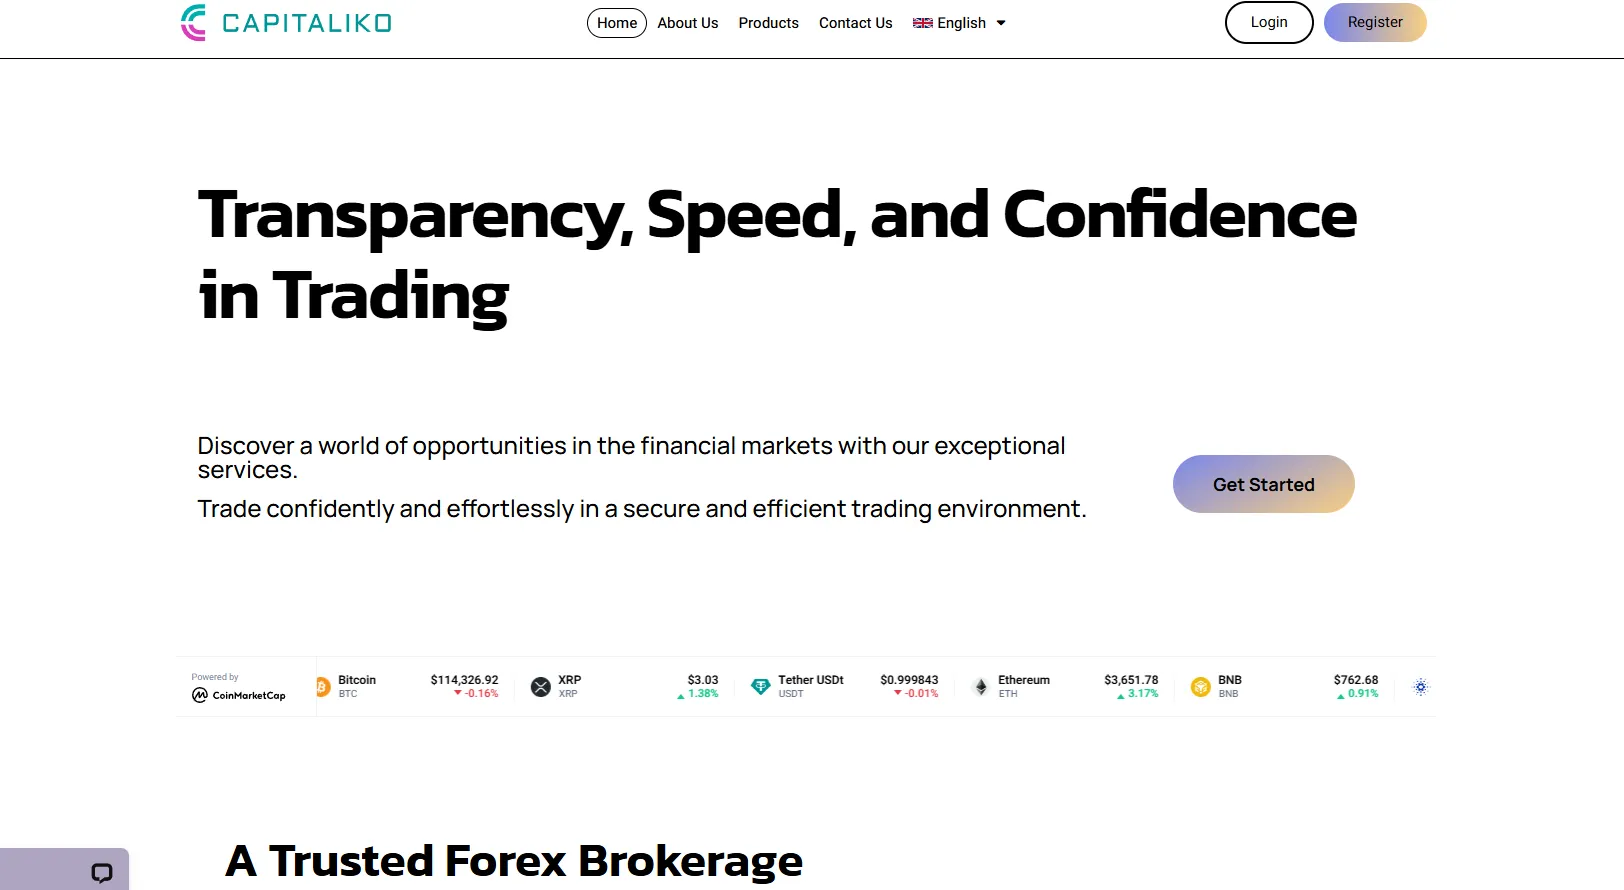Click the Ethereum price $3,651.78

(x=1131, y=680)
